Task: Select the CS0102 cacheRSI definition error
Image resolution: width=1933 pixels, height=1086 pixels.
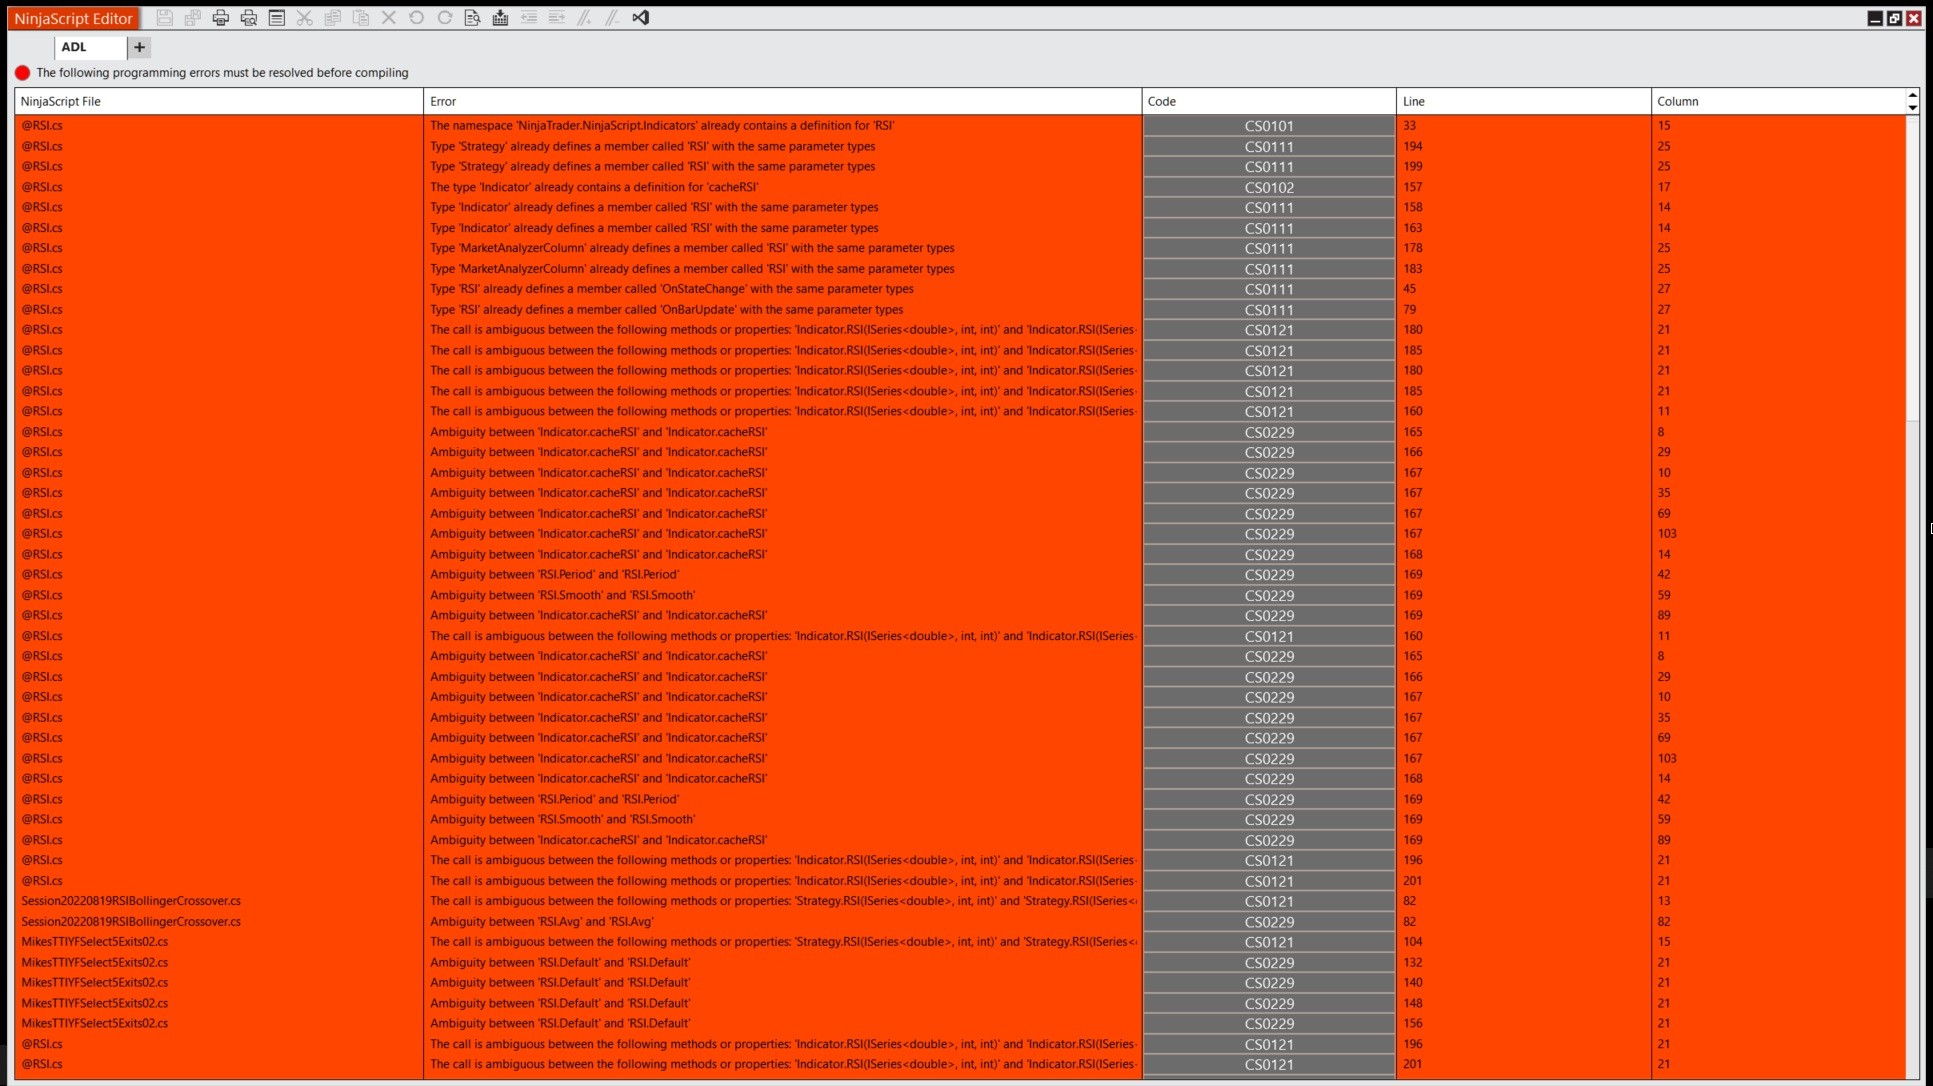Action: [594, 187]
